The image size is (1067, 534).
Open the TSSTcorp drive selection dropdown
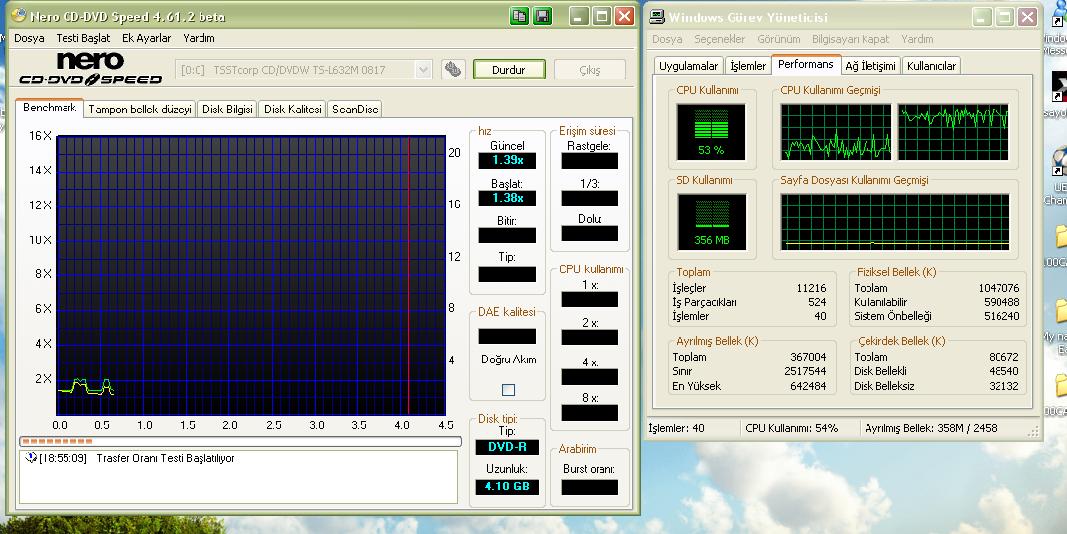coord(423,70)
